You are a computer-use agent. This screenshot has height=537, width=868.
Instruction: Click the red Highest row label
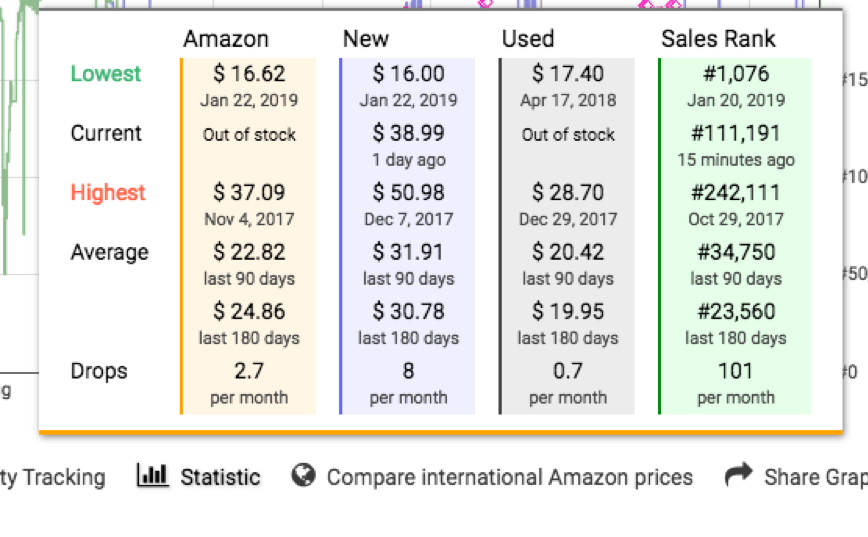click(108, 193)
